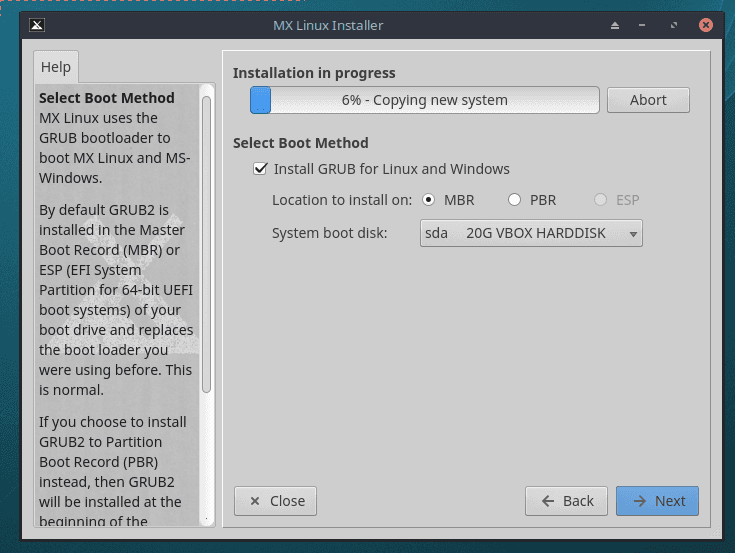Open the System boot disk dropdown

tap(531, 233)
